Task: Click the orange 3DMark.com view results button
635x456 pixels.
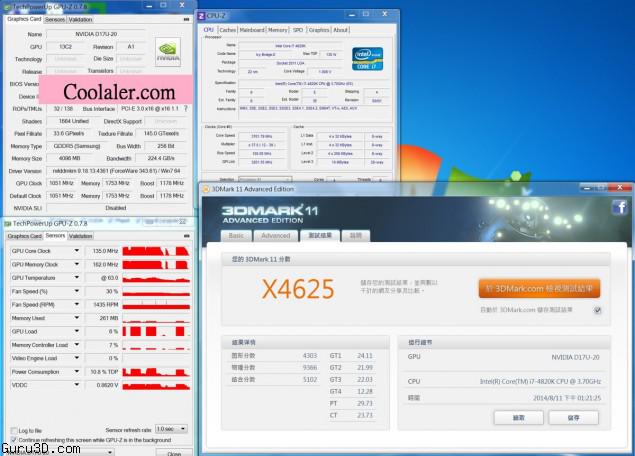Action: [539, 289]
